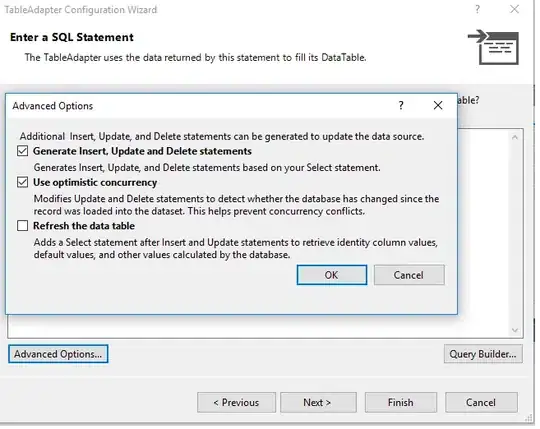Launch the Query Builder
Screen dimensions: 540x429
tap(483, 354)
